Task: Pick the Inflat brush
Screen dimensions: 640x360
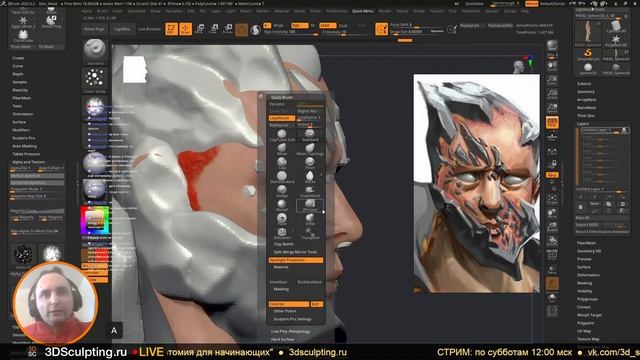Action: tap(310, 220)
